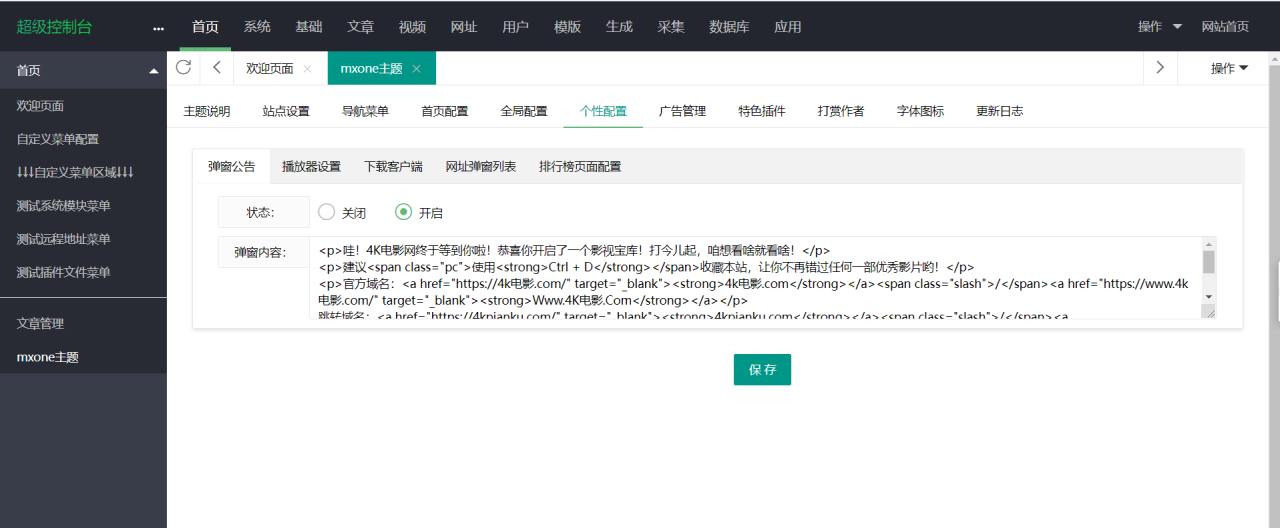The width and height of the screenshot is (1280, 528).
Task: Open 采集 top menu
Action: point(671,27)
